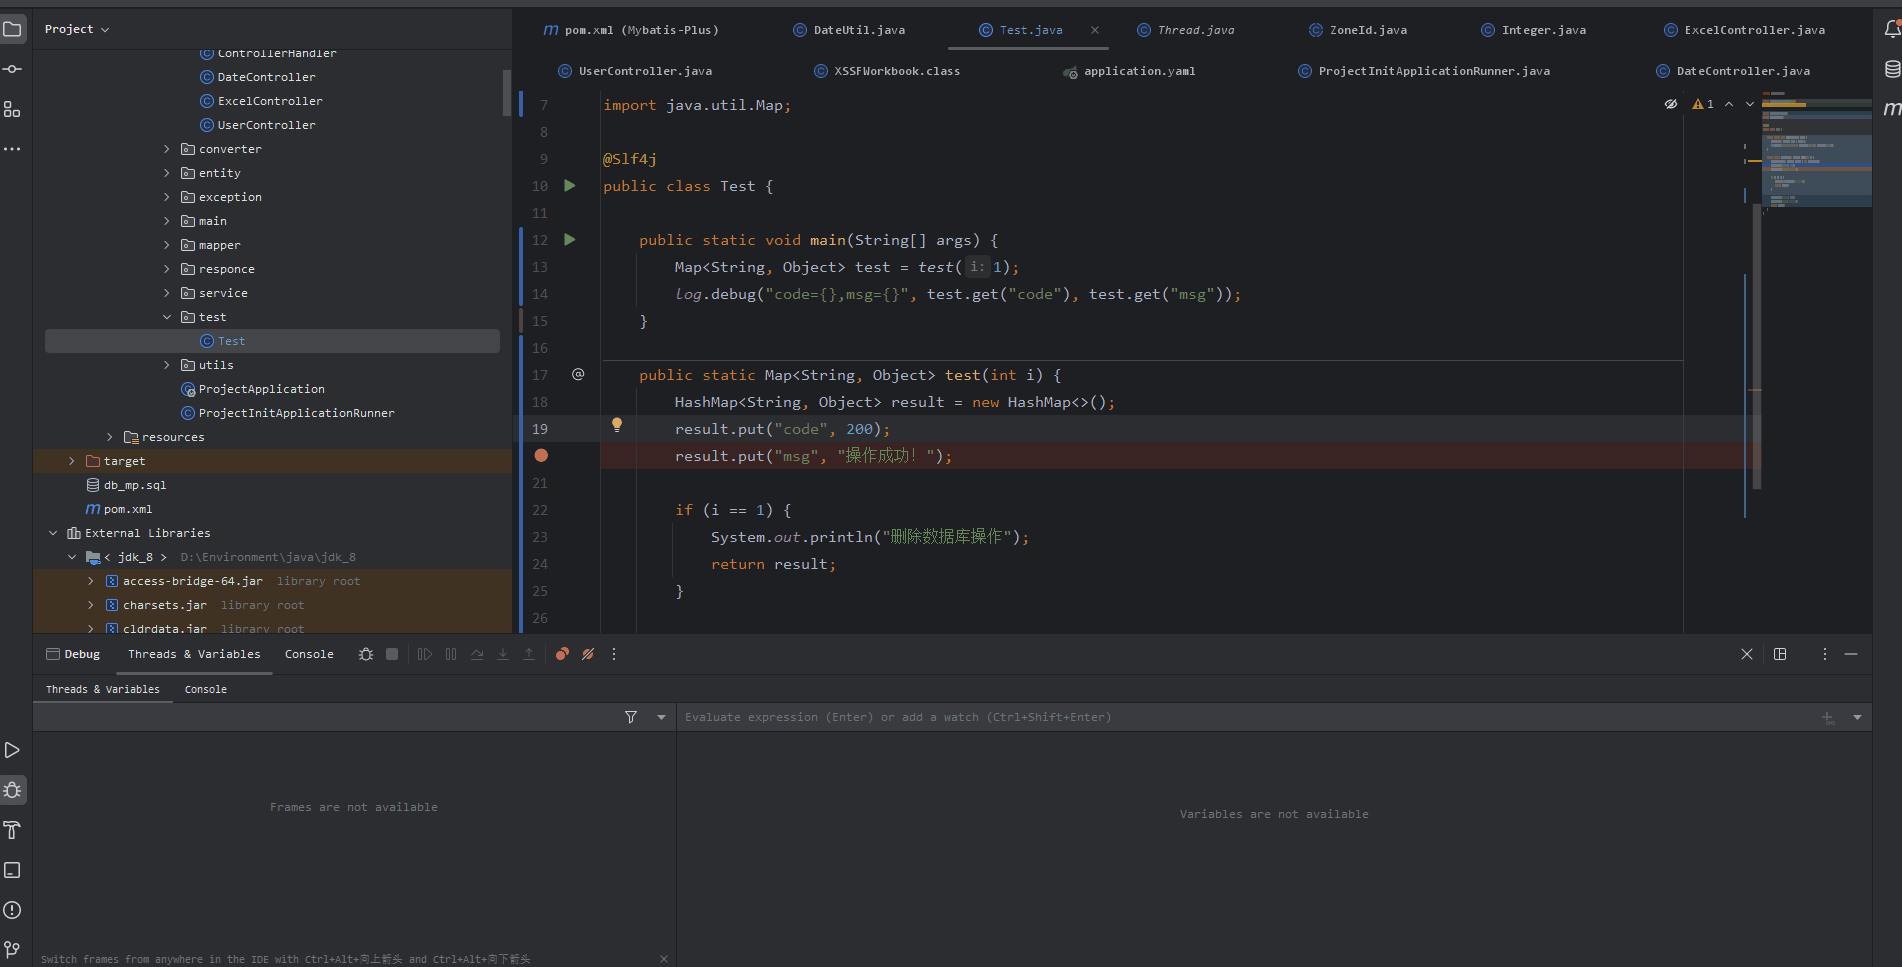Expand the converter package folder
This screenshot has width=1902, height=967.
(167, 149)
